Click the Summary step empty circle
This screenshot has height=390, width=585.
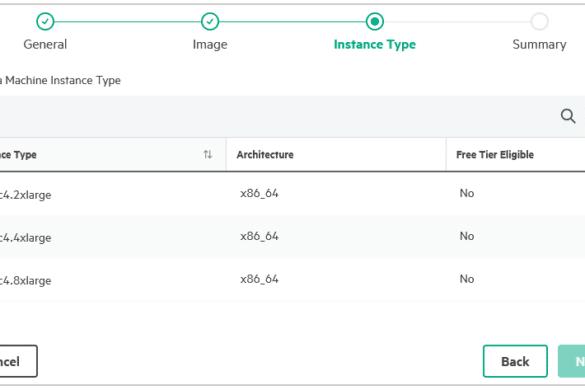539,22
